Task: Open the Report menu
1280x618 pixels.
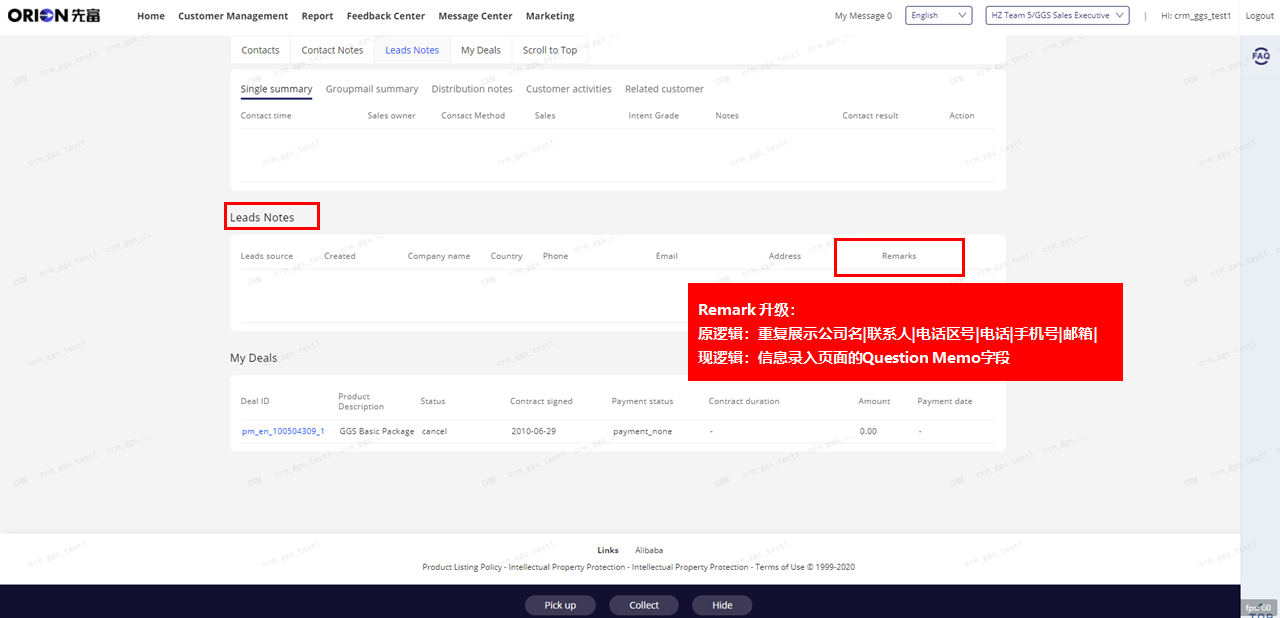Action: pos(317,16)
